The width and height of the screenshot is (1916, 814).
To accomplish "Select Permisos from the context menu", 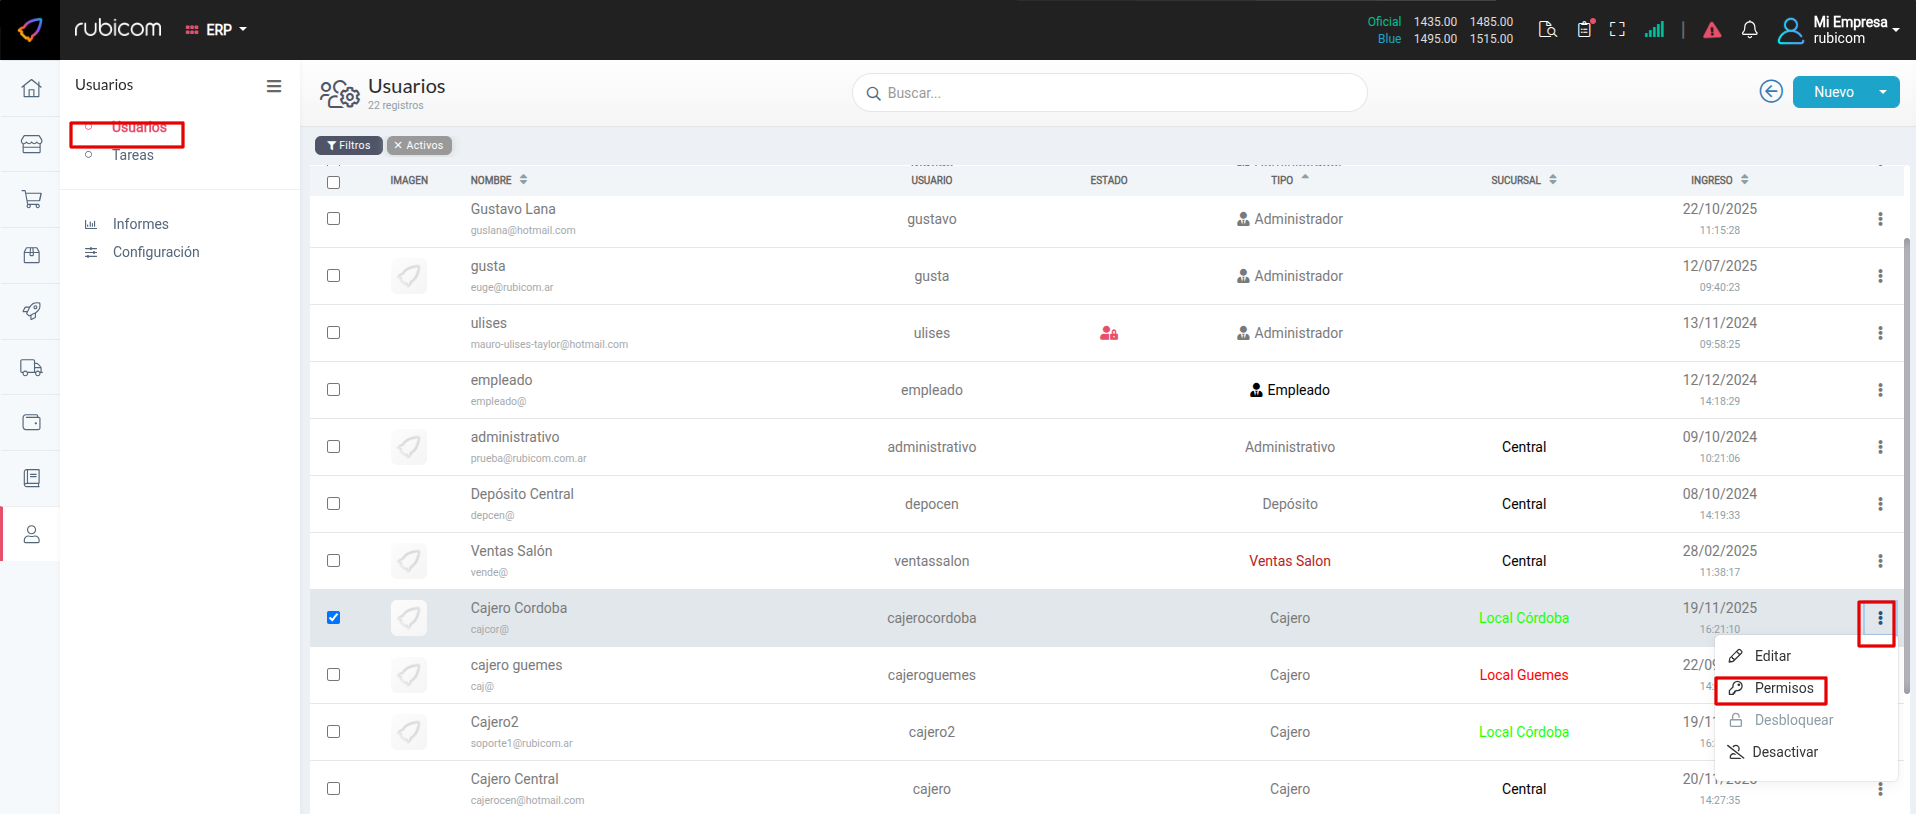I will [x=1783, y=688].
